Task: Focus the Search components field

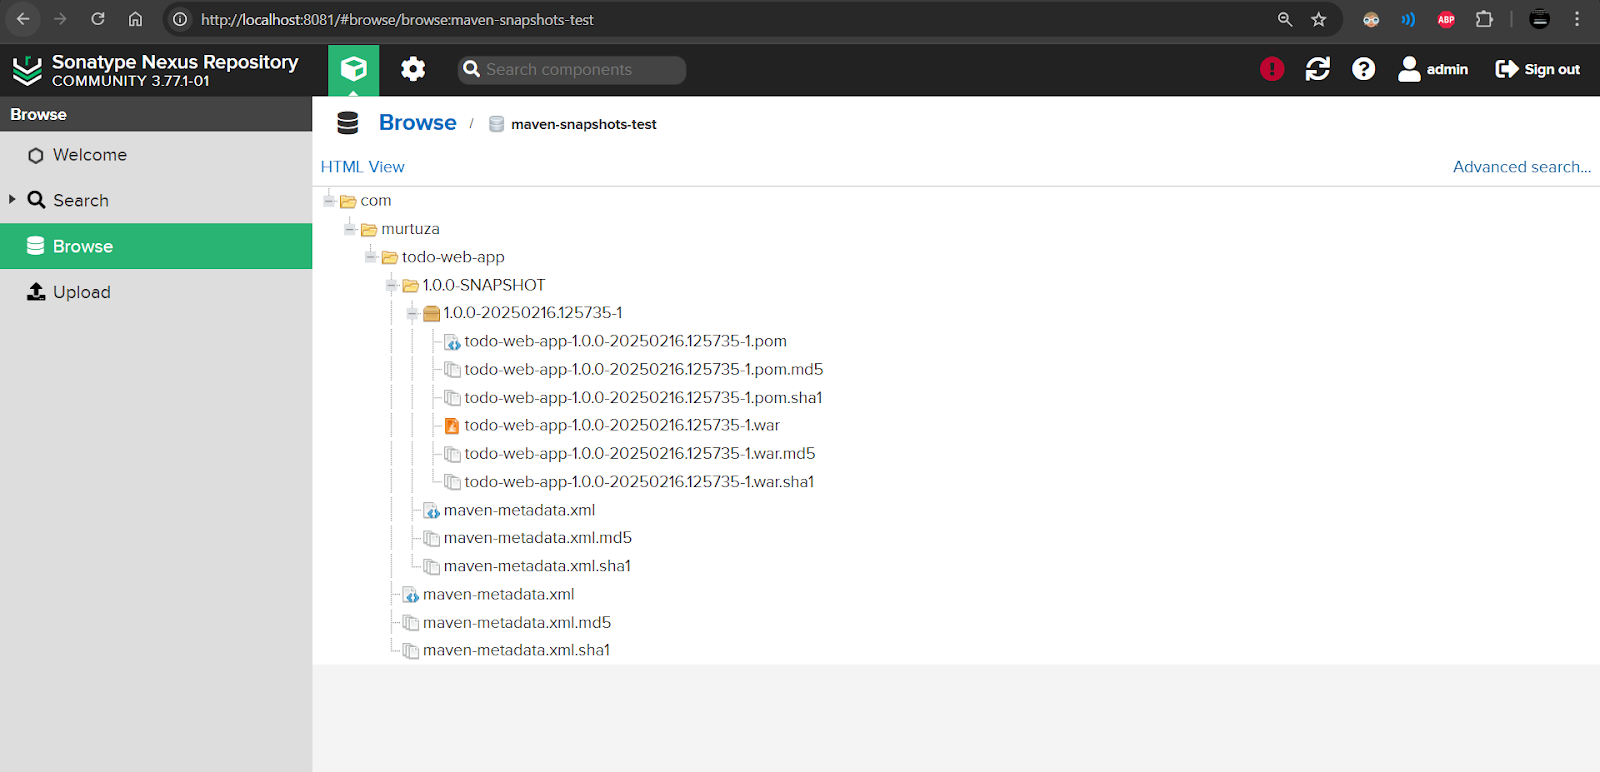Action: 572,70
